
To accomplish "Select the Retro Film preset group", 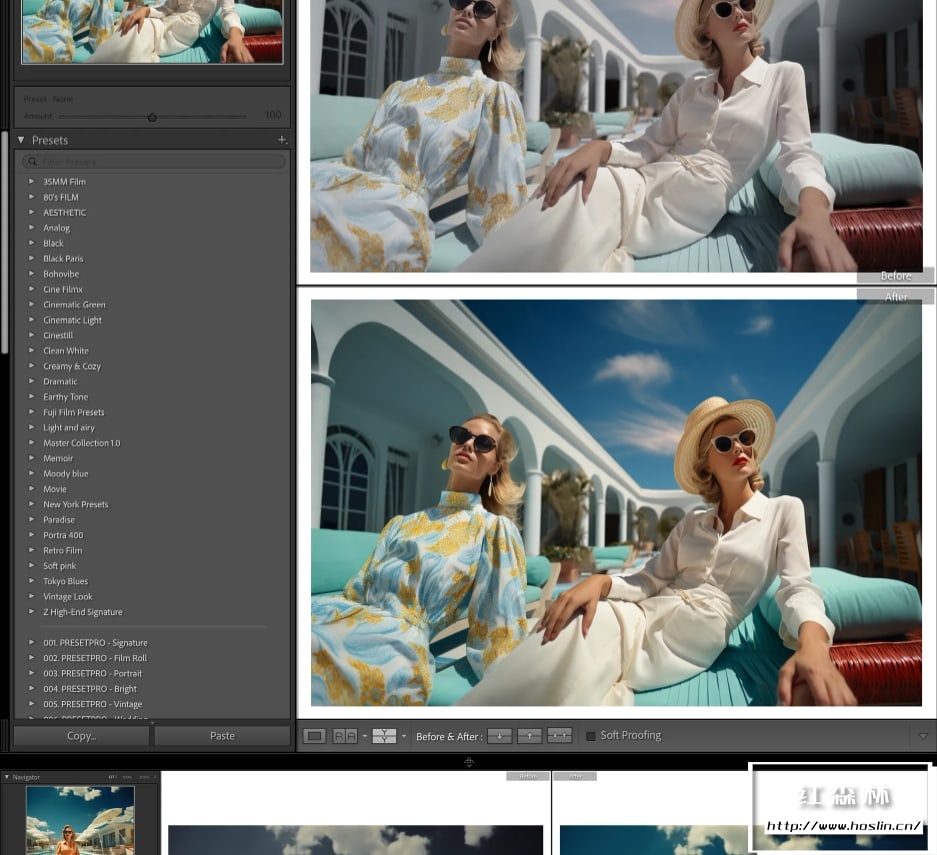I will [63, 550].
